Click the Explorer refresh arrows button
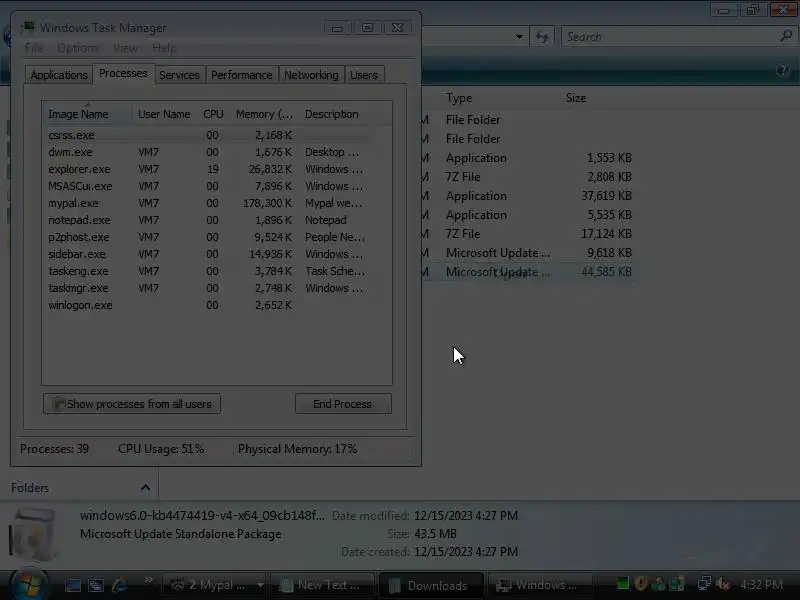The width and height of the screenshot is (800, 600). pyautogui.click(x=542, y=37)
